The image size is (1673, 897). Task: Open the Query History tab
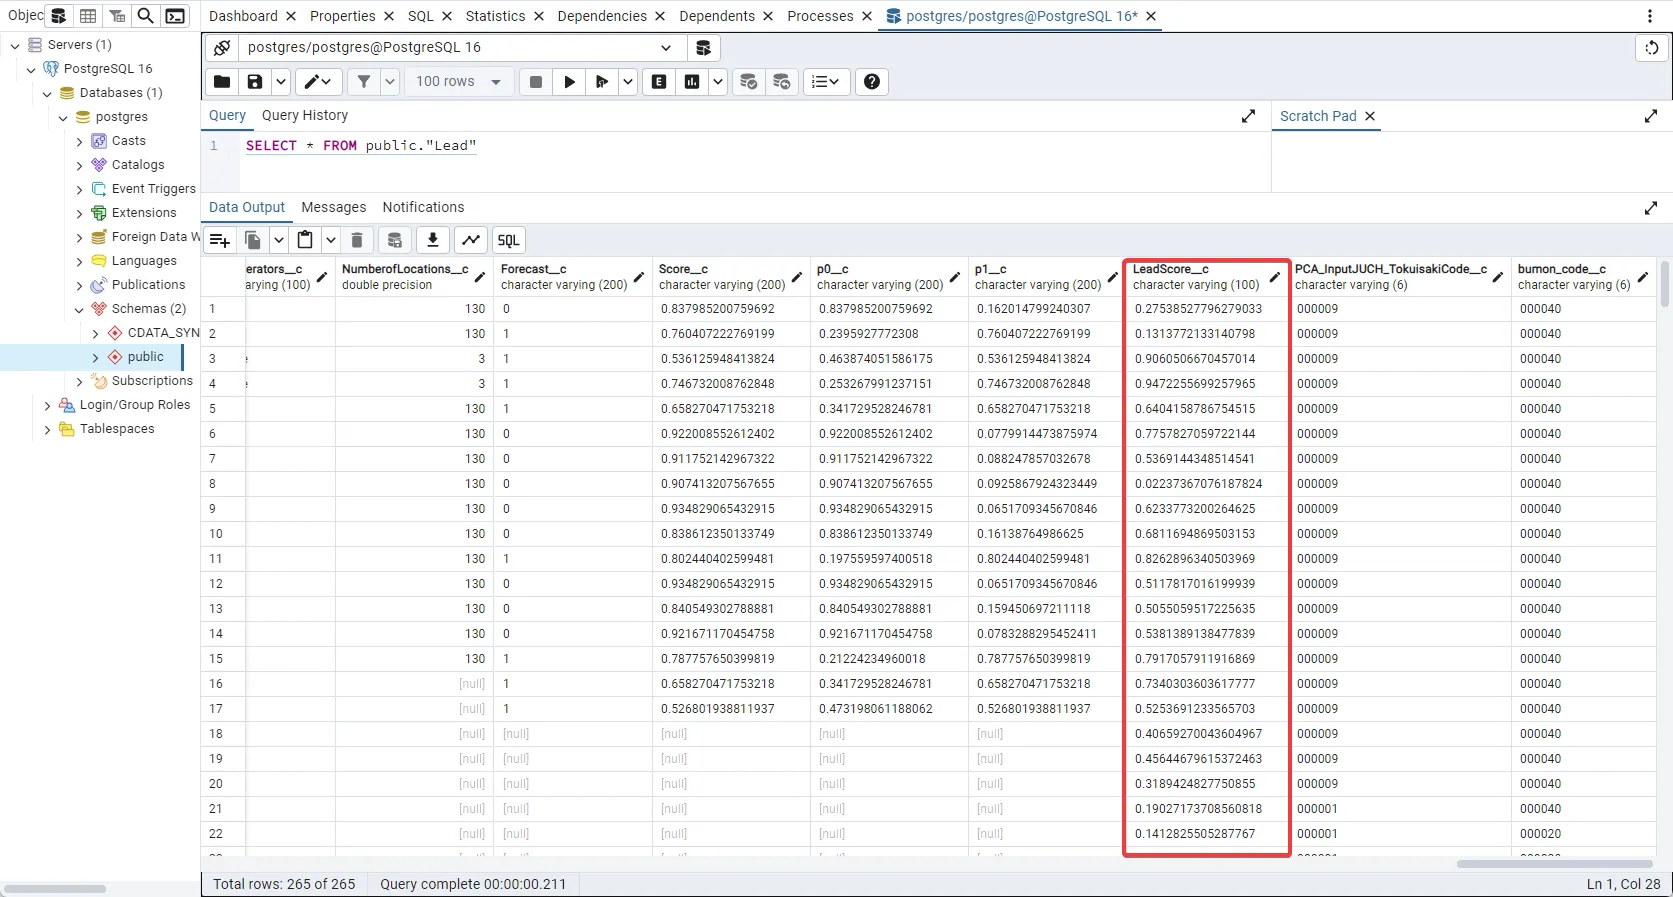click(x=305, y=115)
